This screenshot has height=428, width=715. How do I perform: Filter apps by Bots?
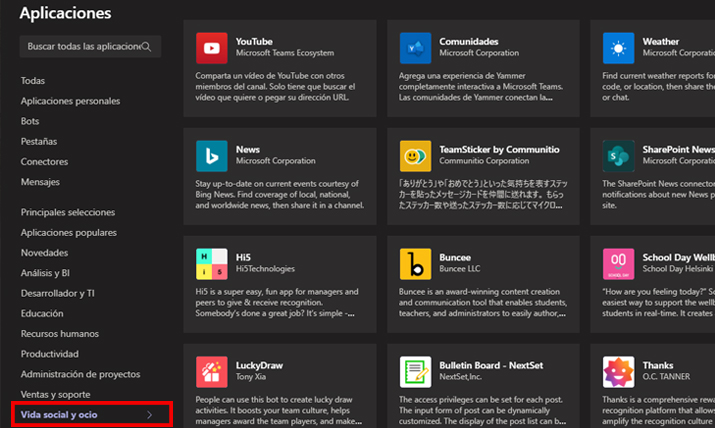tap(30, 121)
